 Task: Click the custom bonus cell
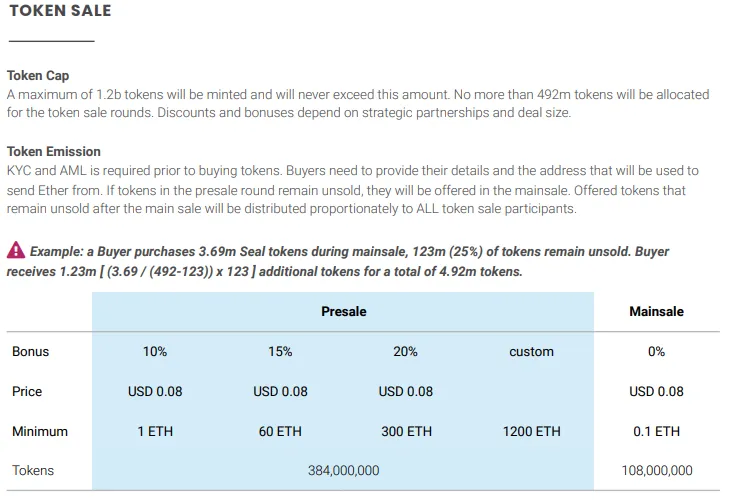(531, 352)
